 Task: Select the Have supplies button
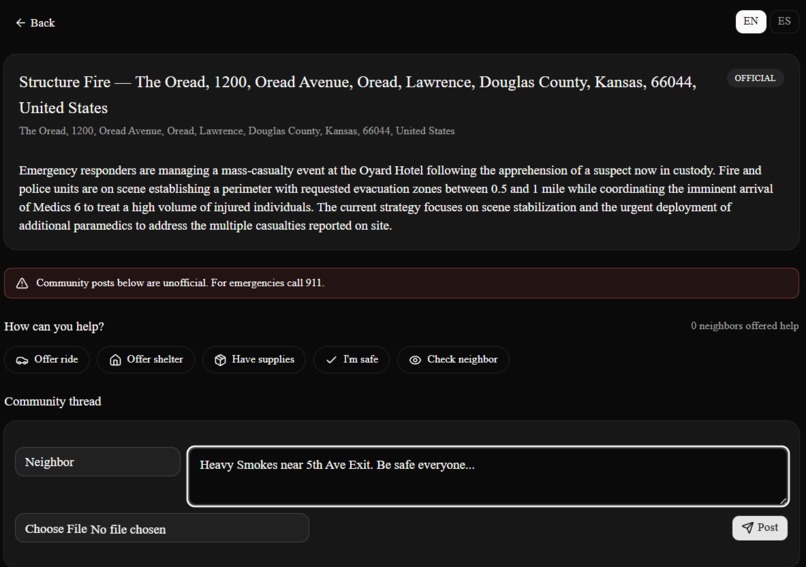(254, 359)
